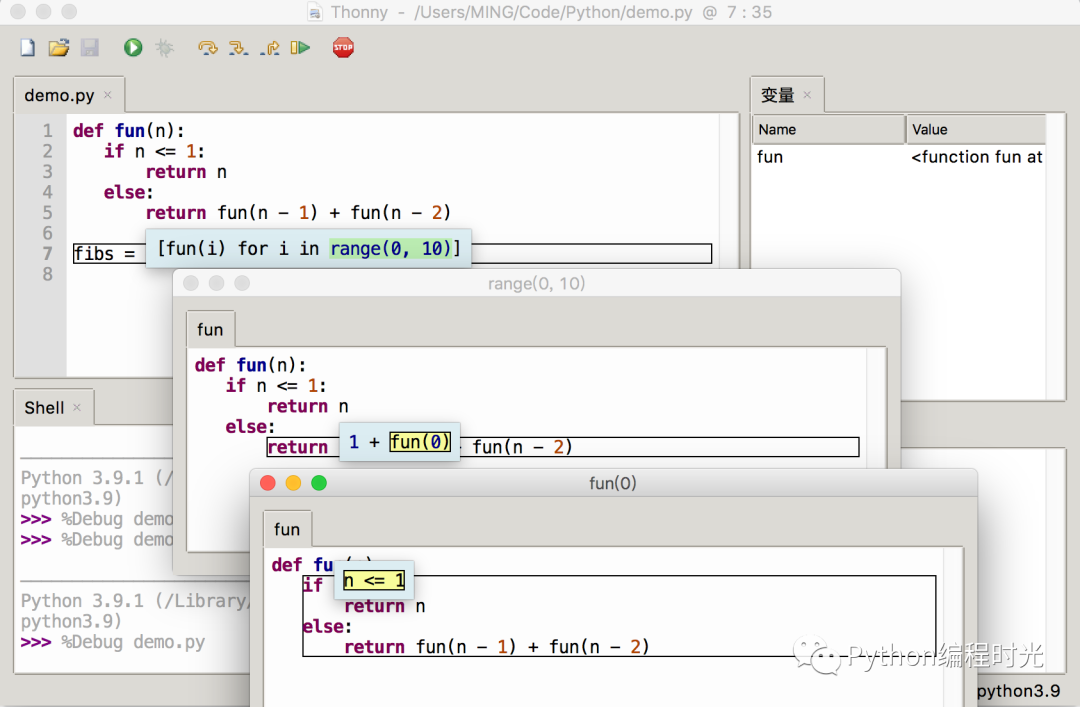Stop the program with red STOP icon
Image resolution: width=1080 pixels, height=707 pixels.
[343, 48]
